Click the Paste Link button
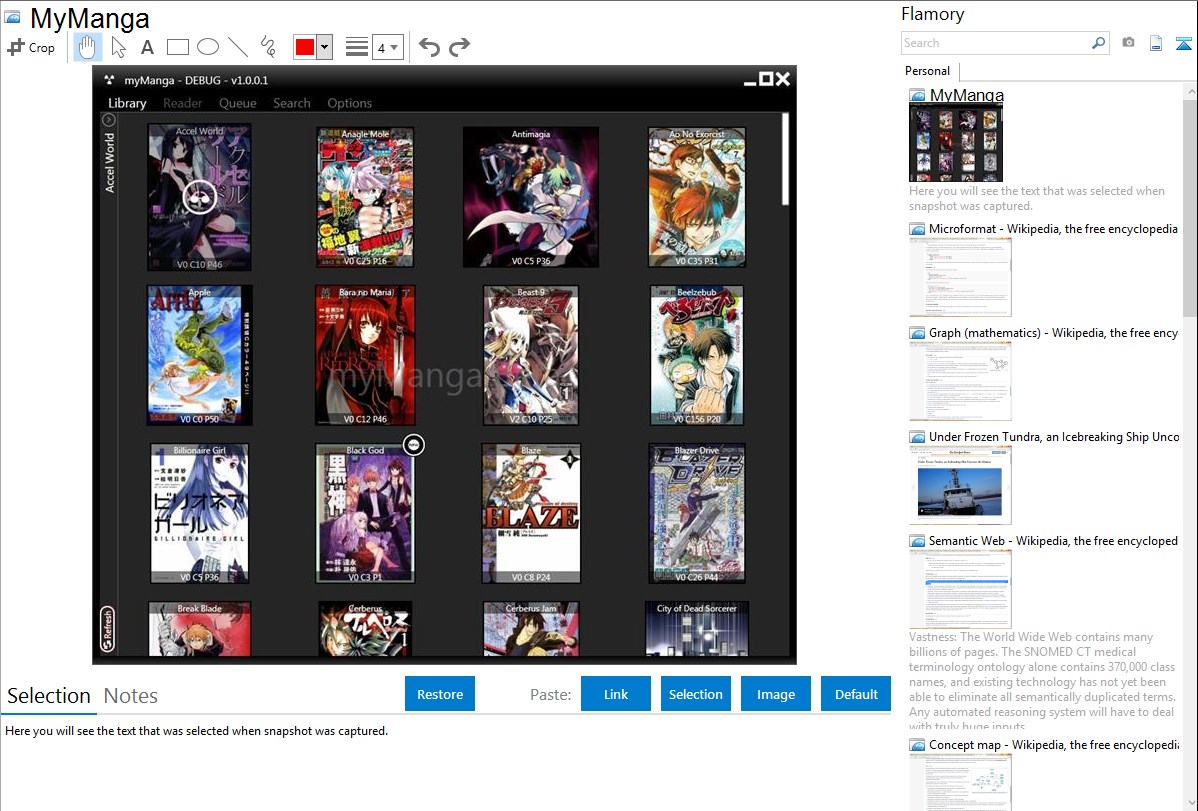This screenshot has width=1198, height=811. 616,694
